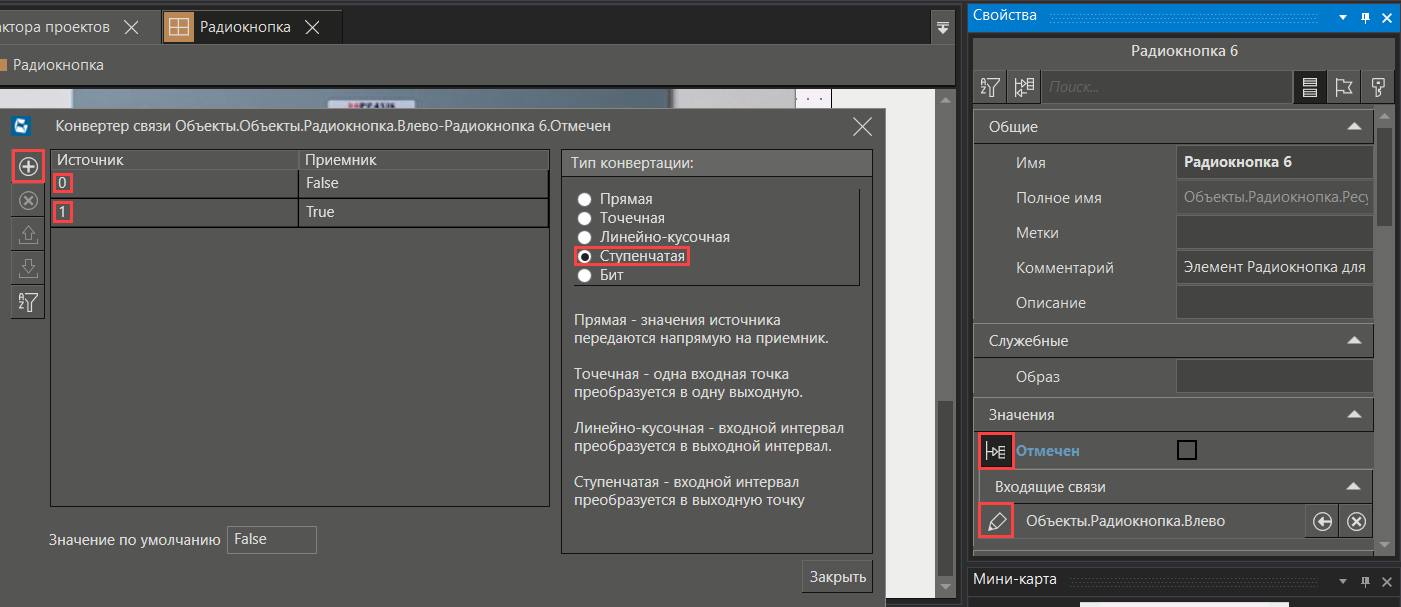This screenshot has height=607, width=1401.
Task: Switch to the Радиокнопка tab
Action: (244, 27)
